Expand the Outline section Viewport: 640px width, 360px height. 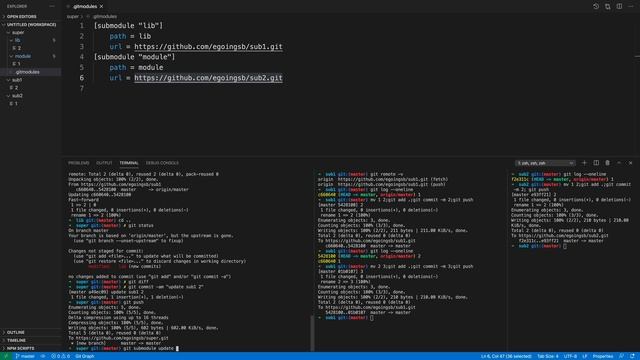point(31,332)
